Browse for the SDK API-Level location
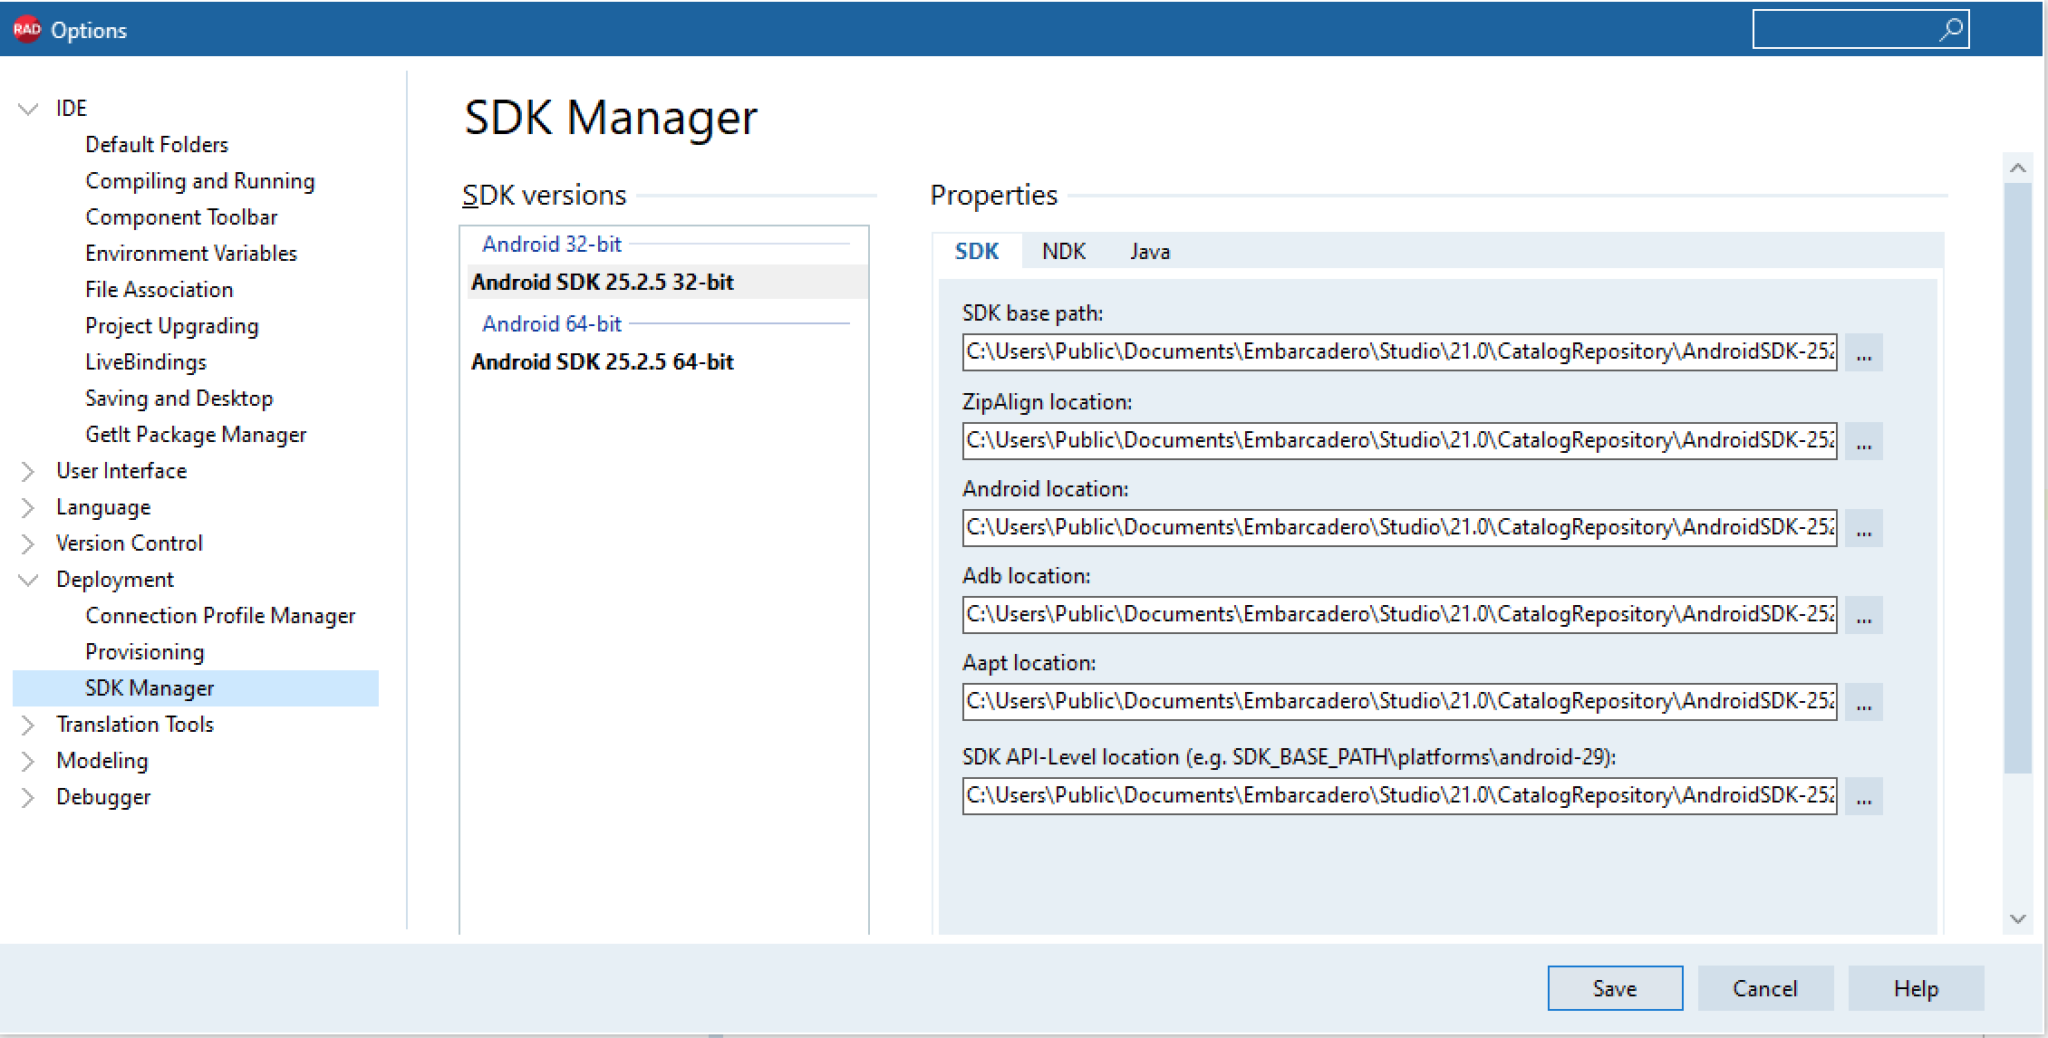2048x1038 pixels. (1864, 796)
